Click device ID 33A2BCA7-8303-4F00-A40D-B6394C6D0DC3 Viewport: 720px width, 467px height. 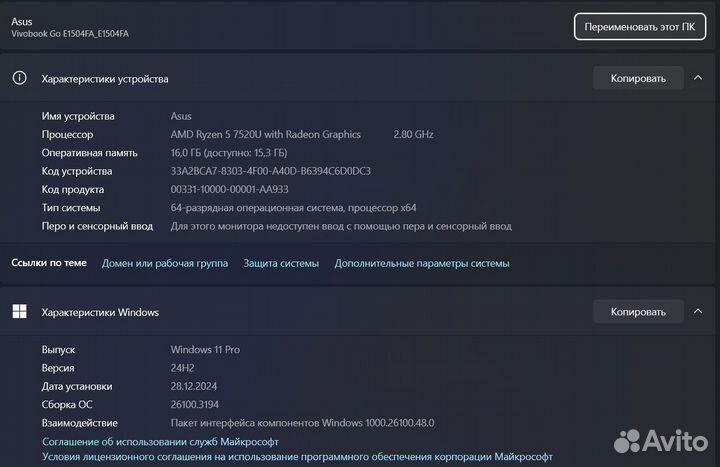point(270,171)
